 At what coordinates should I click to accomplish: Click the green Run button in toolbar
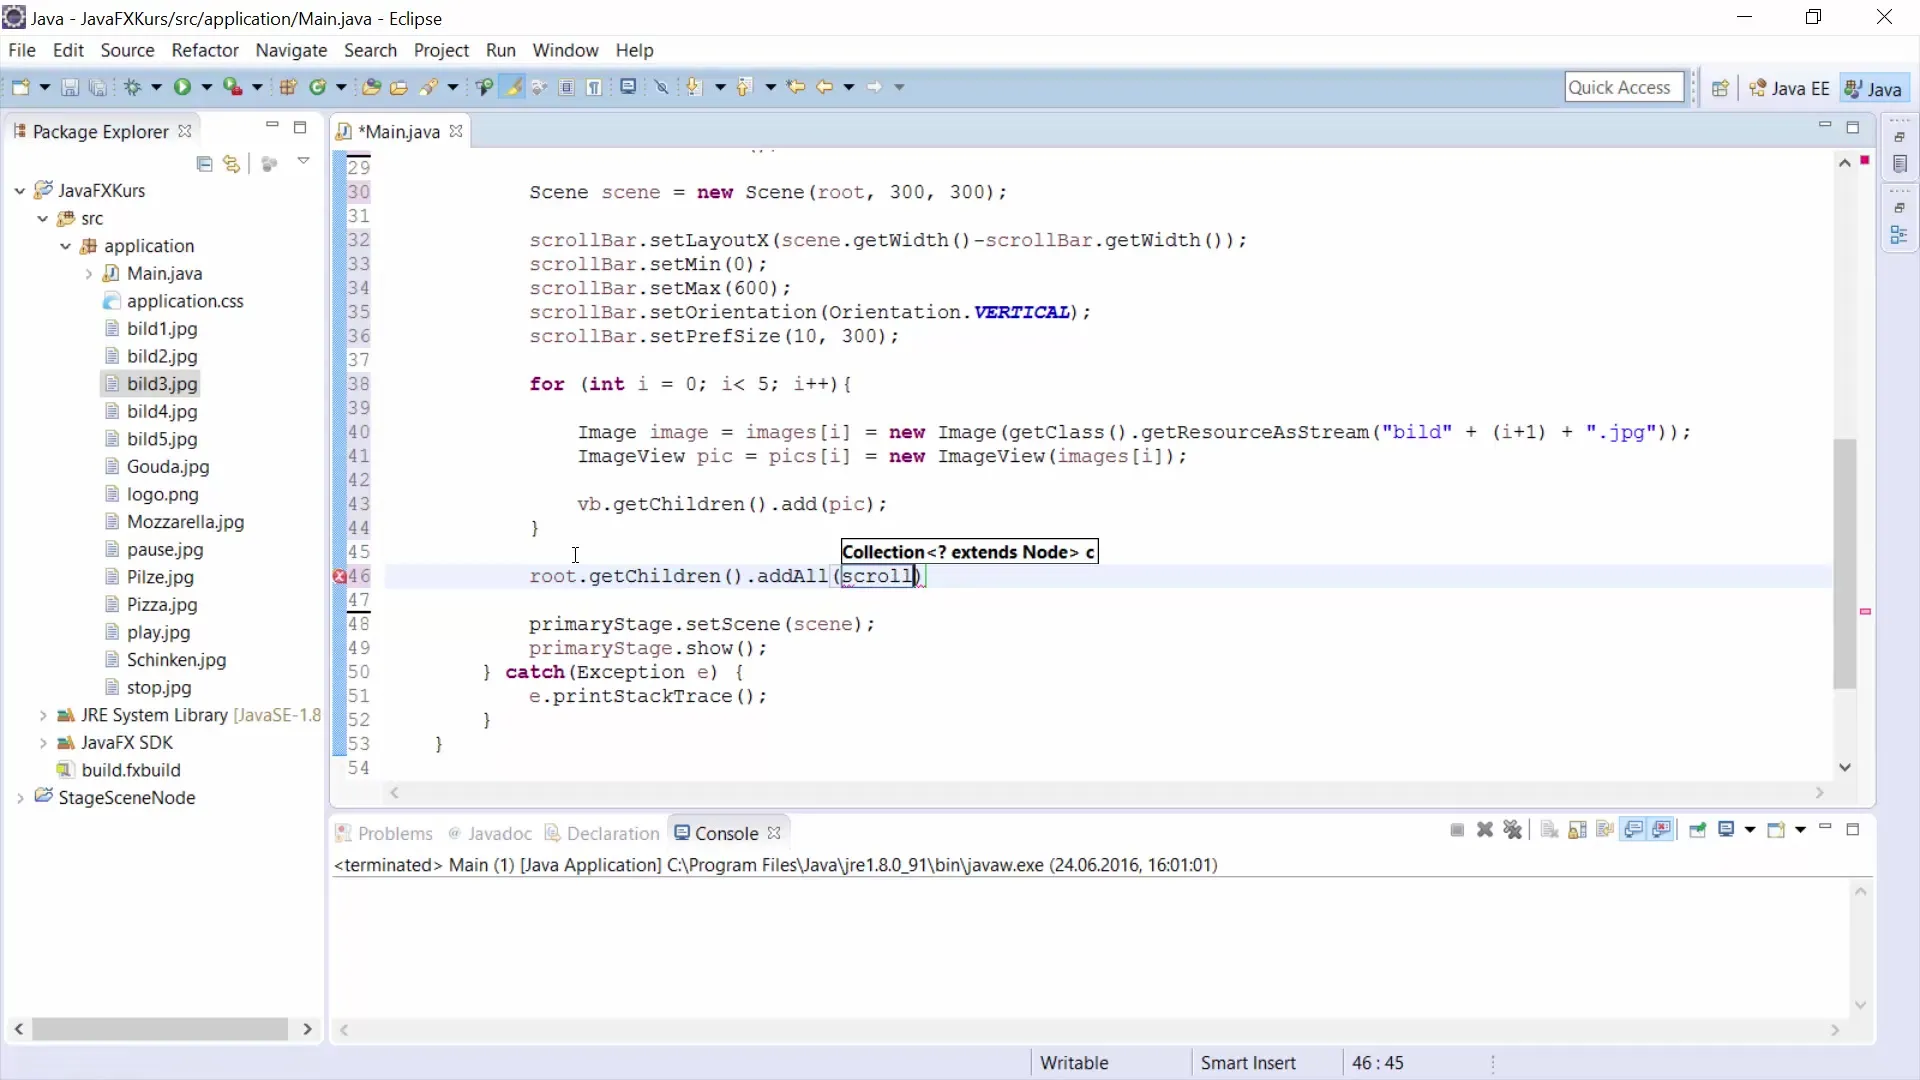(x=182, y=87)
